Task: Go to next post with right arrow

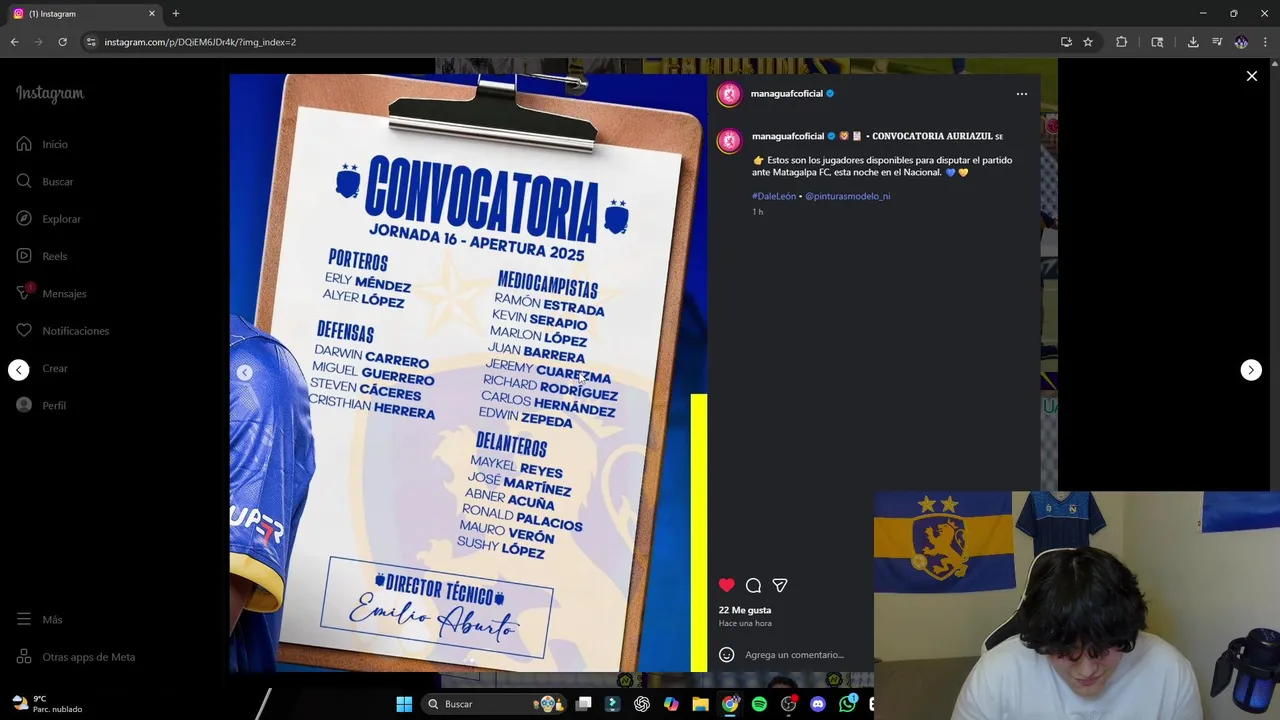Action: [x=1251, y=370]
